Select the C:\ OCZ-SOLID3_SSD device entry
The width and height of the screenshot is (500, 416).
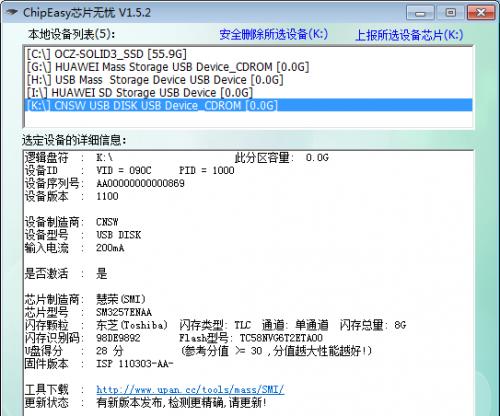(248, 54)
